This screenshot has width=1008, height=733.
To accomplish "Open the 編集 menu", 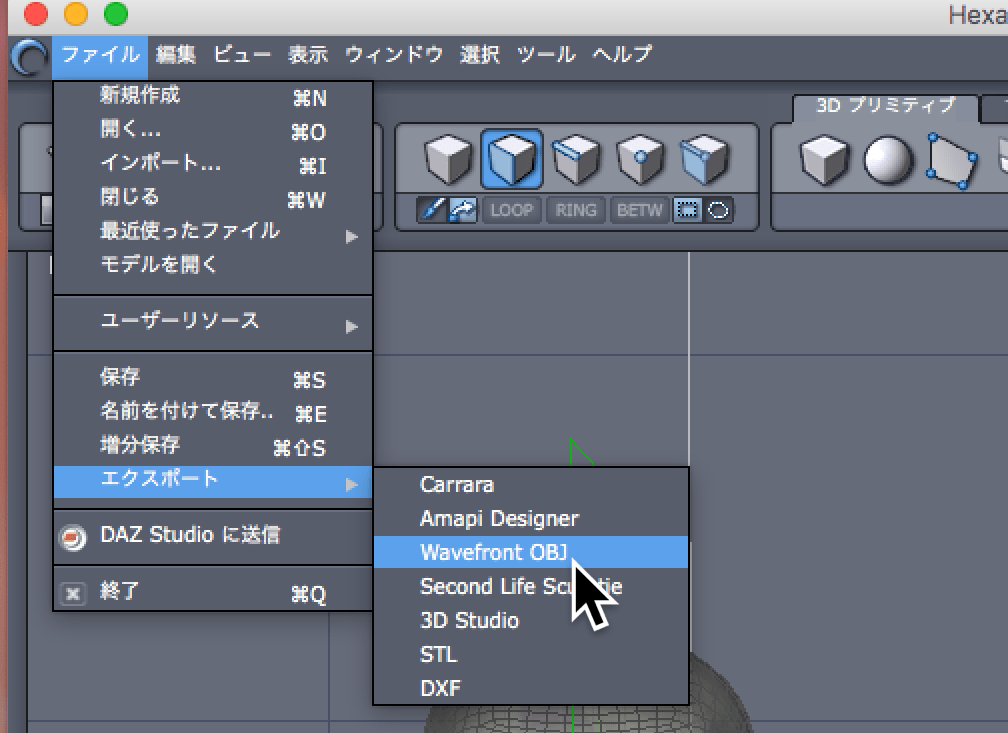I will click(x=176, y=54).
